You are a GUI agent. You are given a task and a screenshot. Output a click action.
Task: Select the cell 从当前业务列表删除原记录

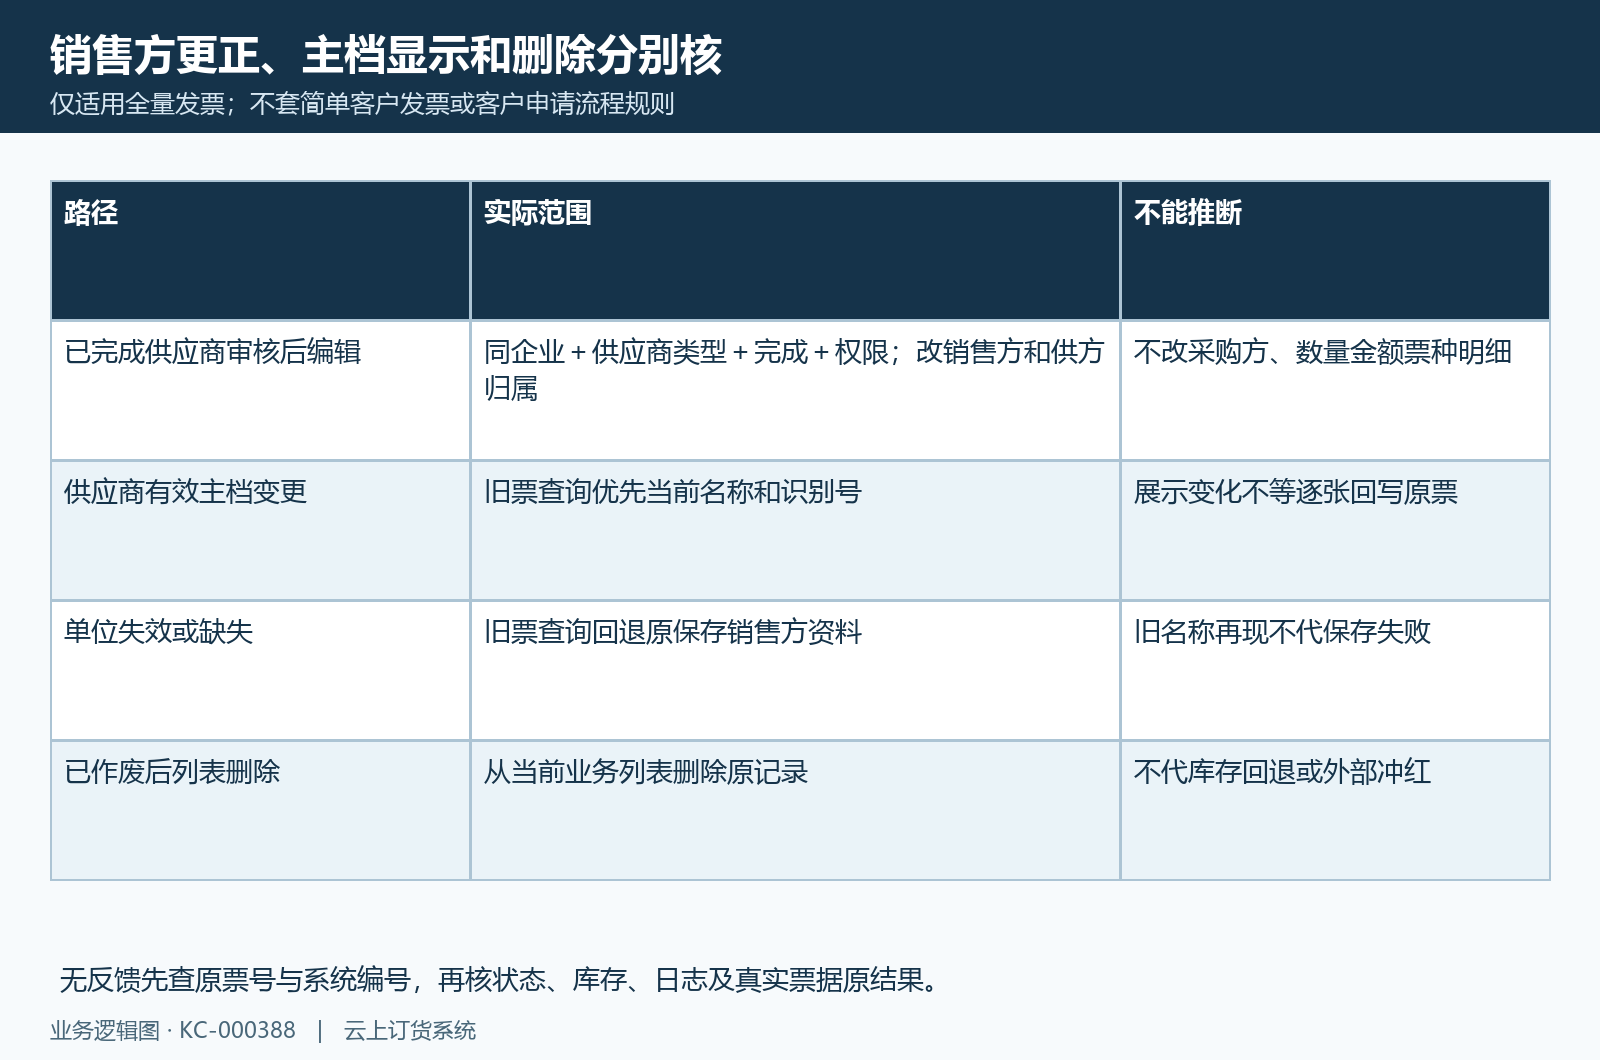click(795, 811)
